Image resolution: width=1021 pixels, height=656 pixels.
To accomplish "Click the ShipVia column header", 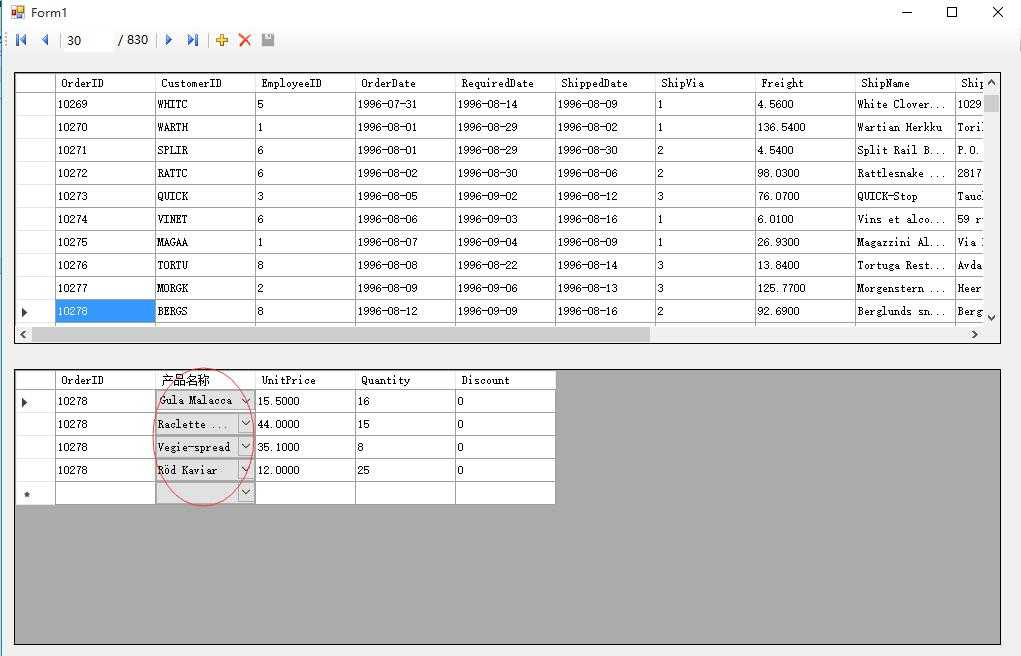I will tap(705, 83).
